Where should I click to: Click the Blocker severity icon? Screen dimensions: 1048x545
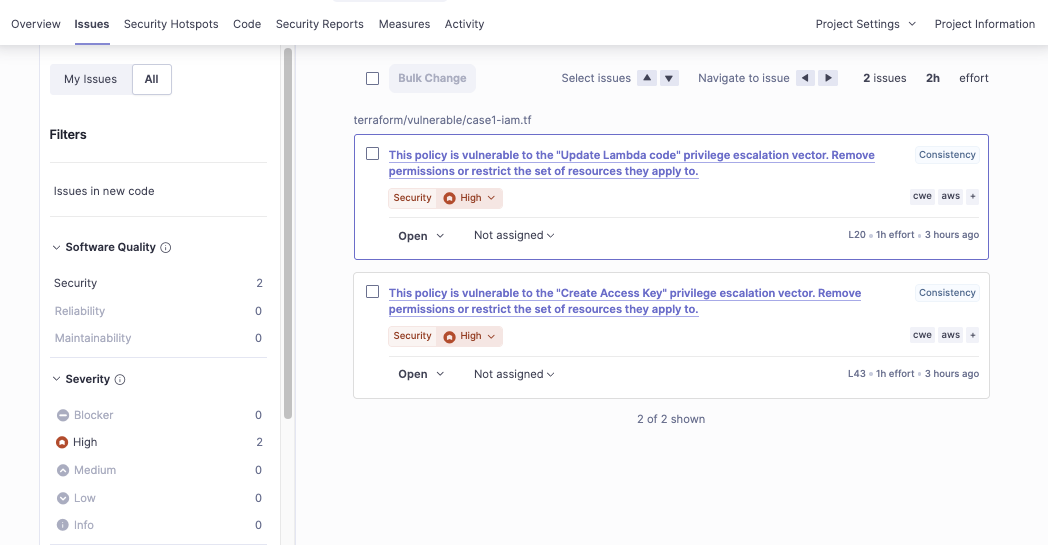[63, 415]
